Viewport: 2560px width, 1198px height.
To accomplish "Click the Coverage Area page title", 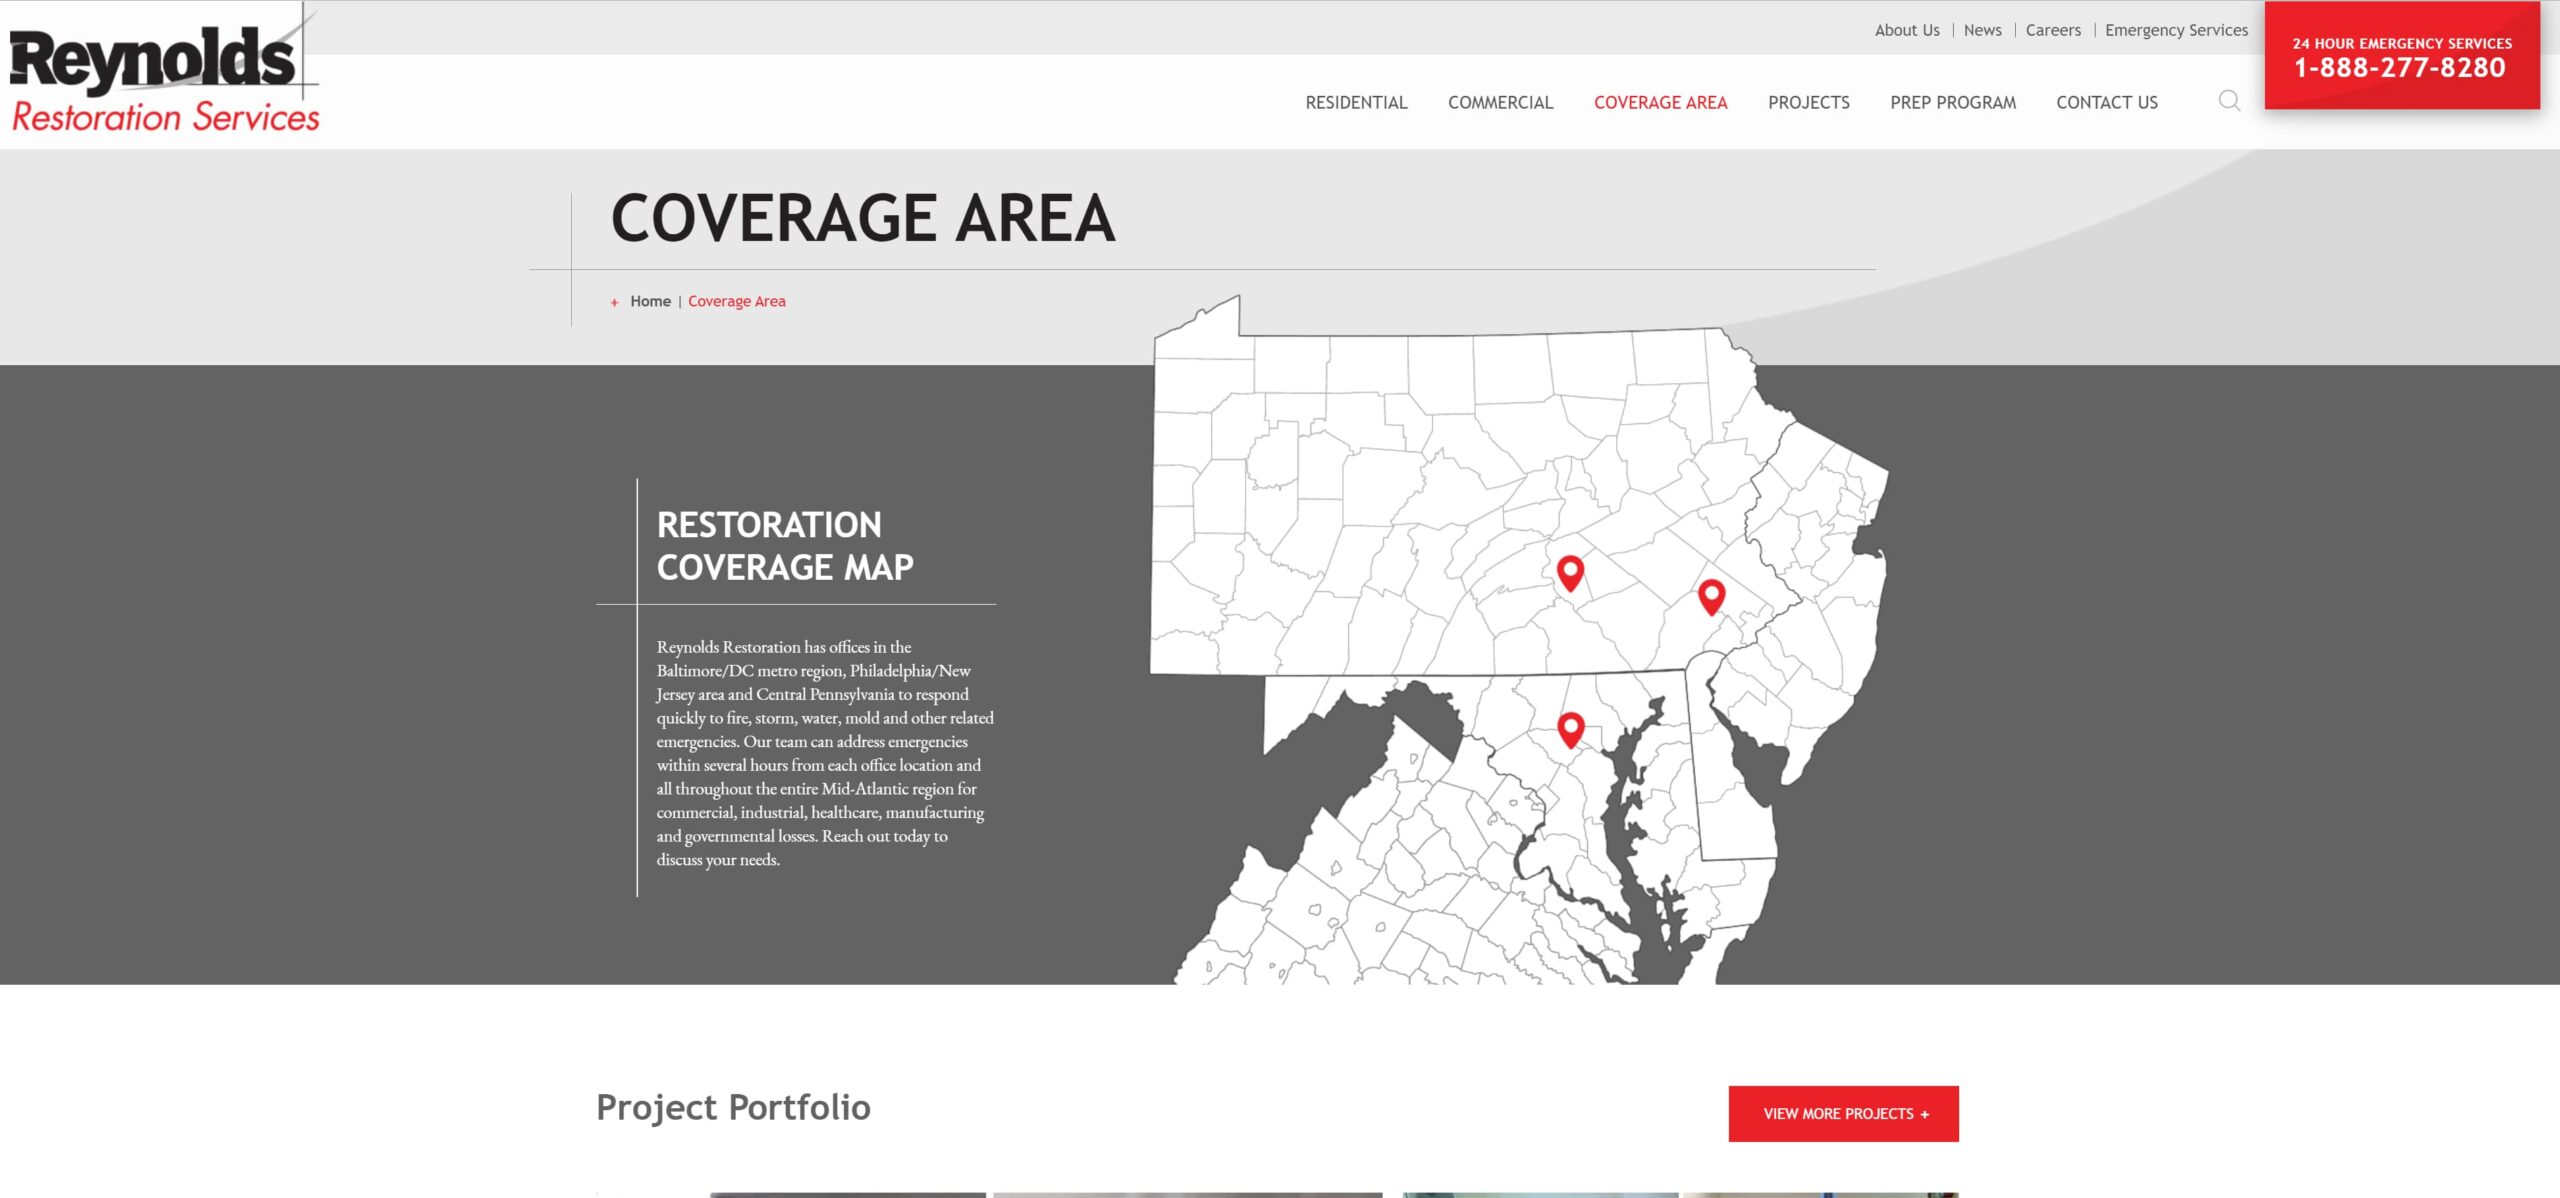I will pos(863,218).
